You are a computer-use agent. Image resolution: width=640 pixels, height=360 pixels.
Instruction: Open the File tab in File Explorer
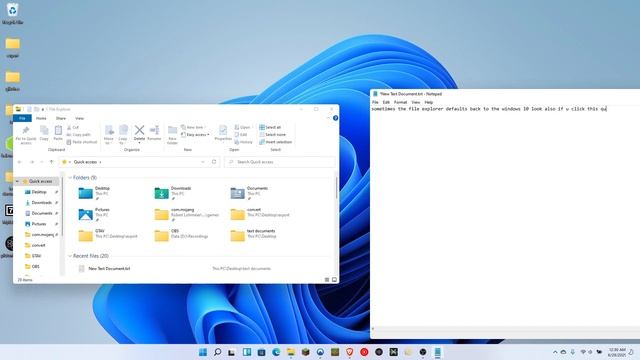(22, 118)
